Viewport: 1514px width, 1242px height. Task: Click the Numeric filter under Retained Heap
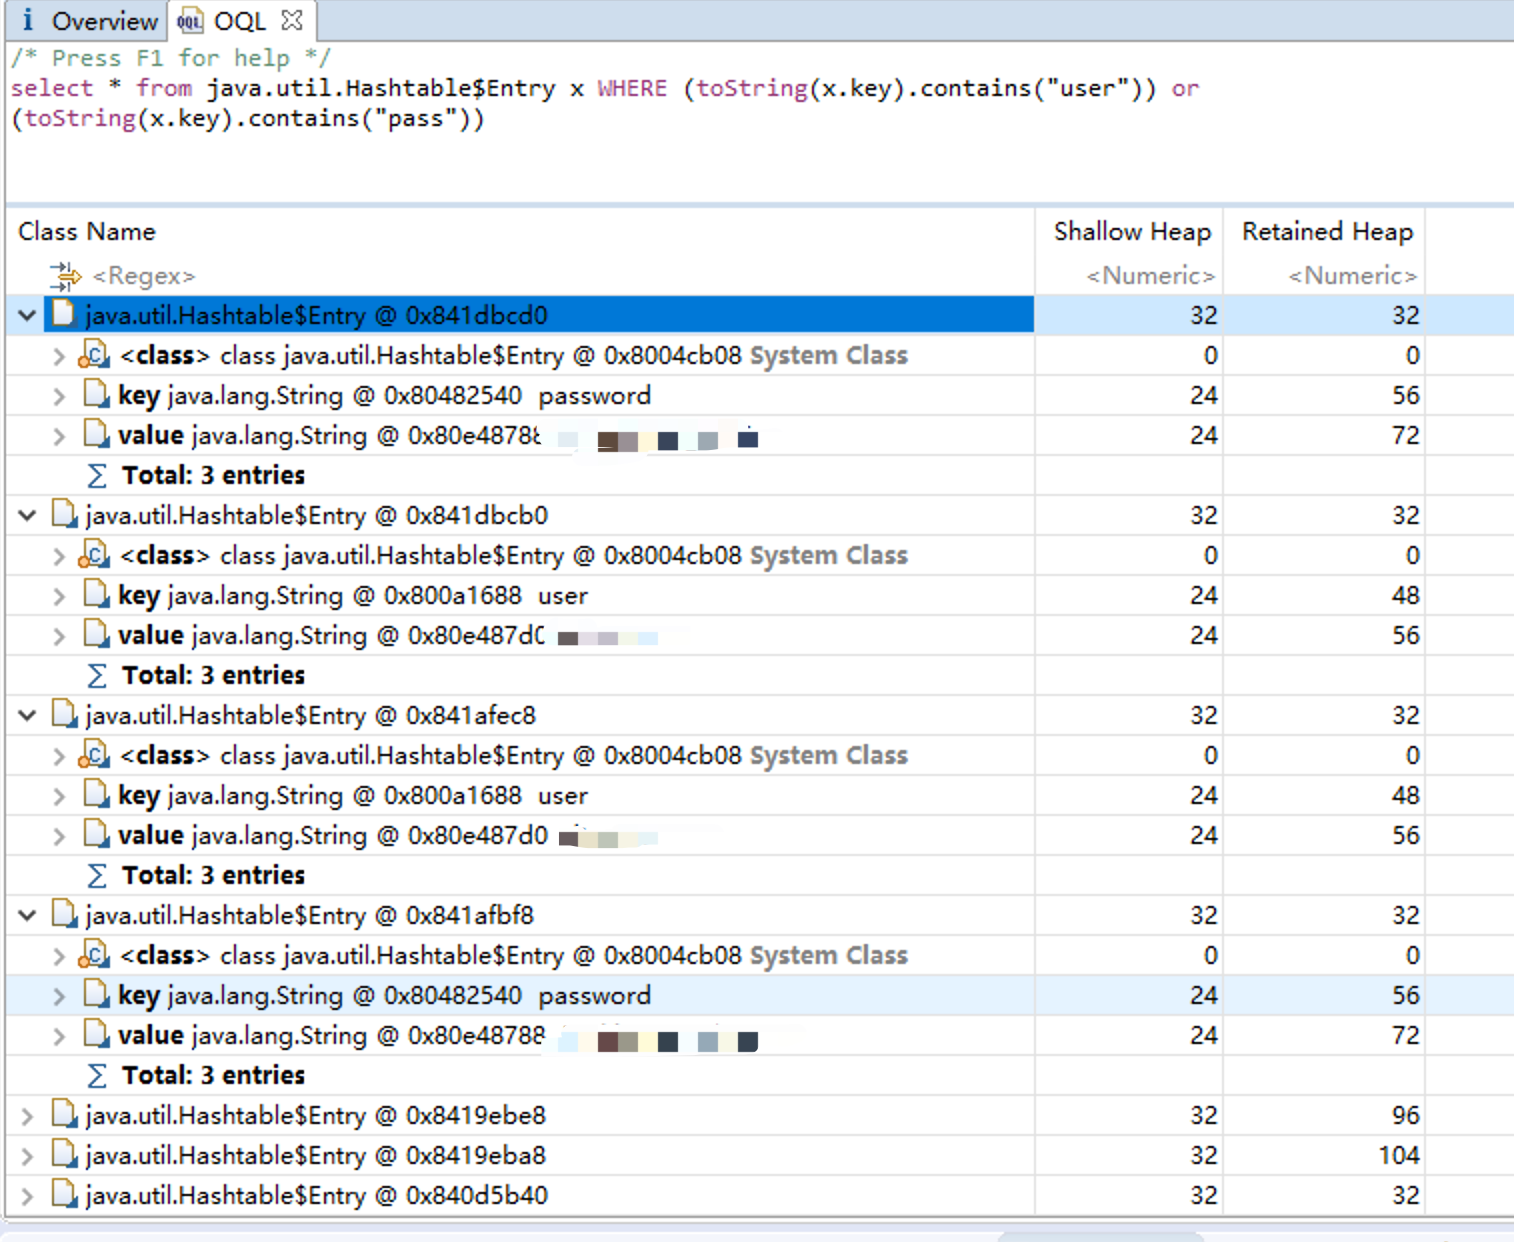pos(1352,276)
